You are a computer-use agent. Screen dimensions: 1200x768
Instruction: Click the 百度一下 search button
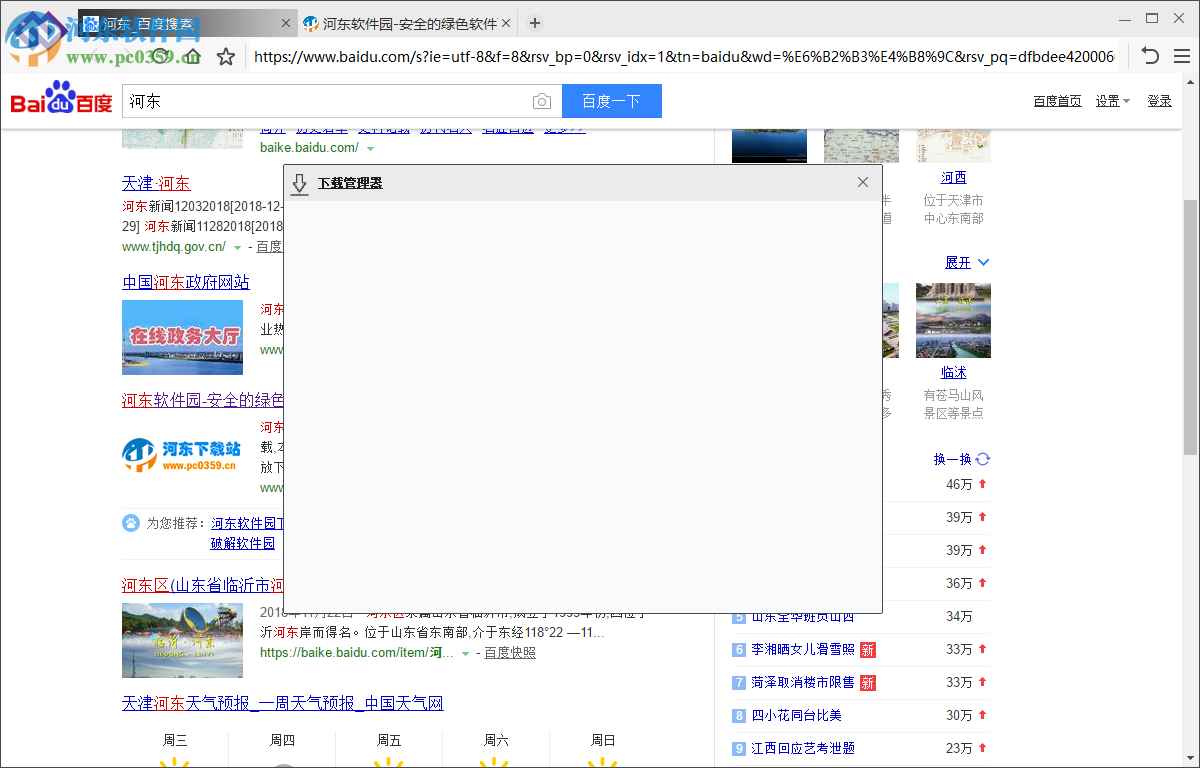[x=611, y=101]
